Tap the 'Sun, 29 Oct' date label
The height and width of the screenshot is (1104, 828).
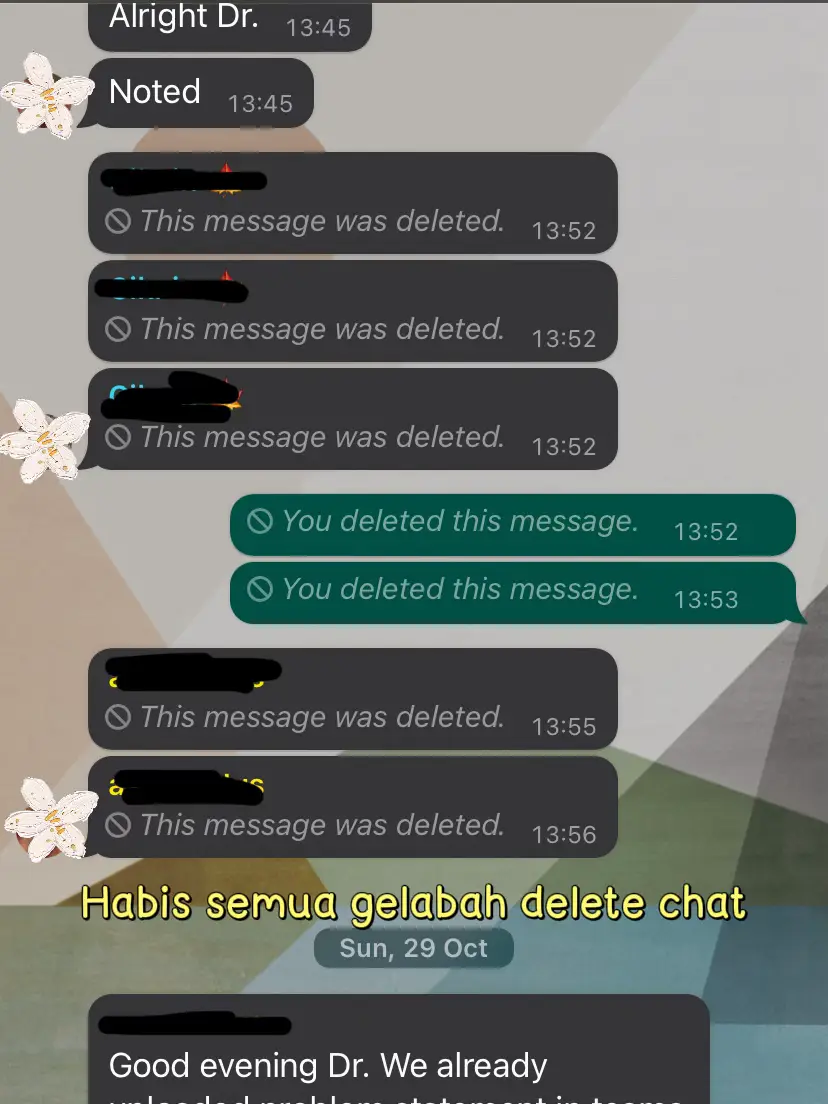(x=413, y=948)
